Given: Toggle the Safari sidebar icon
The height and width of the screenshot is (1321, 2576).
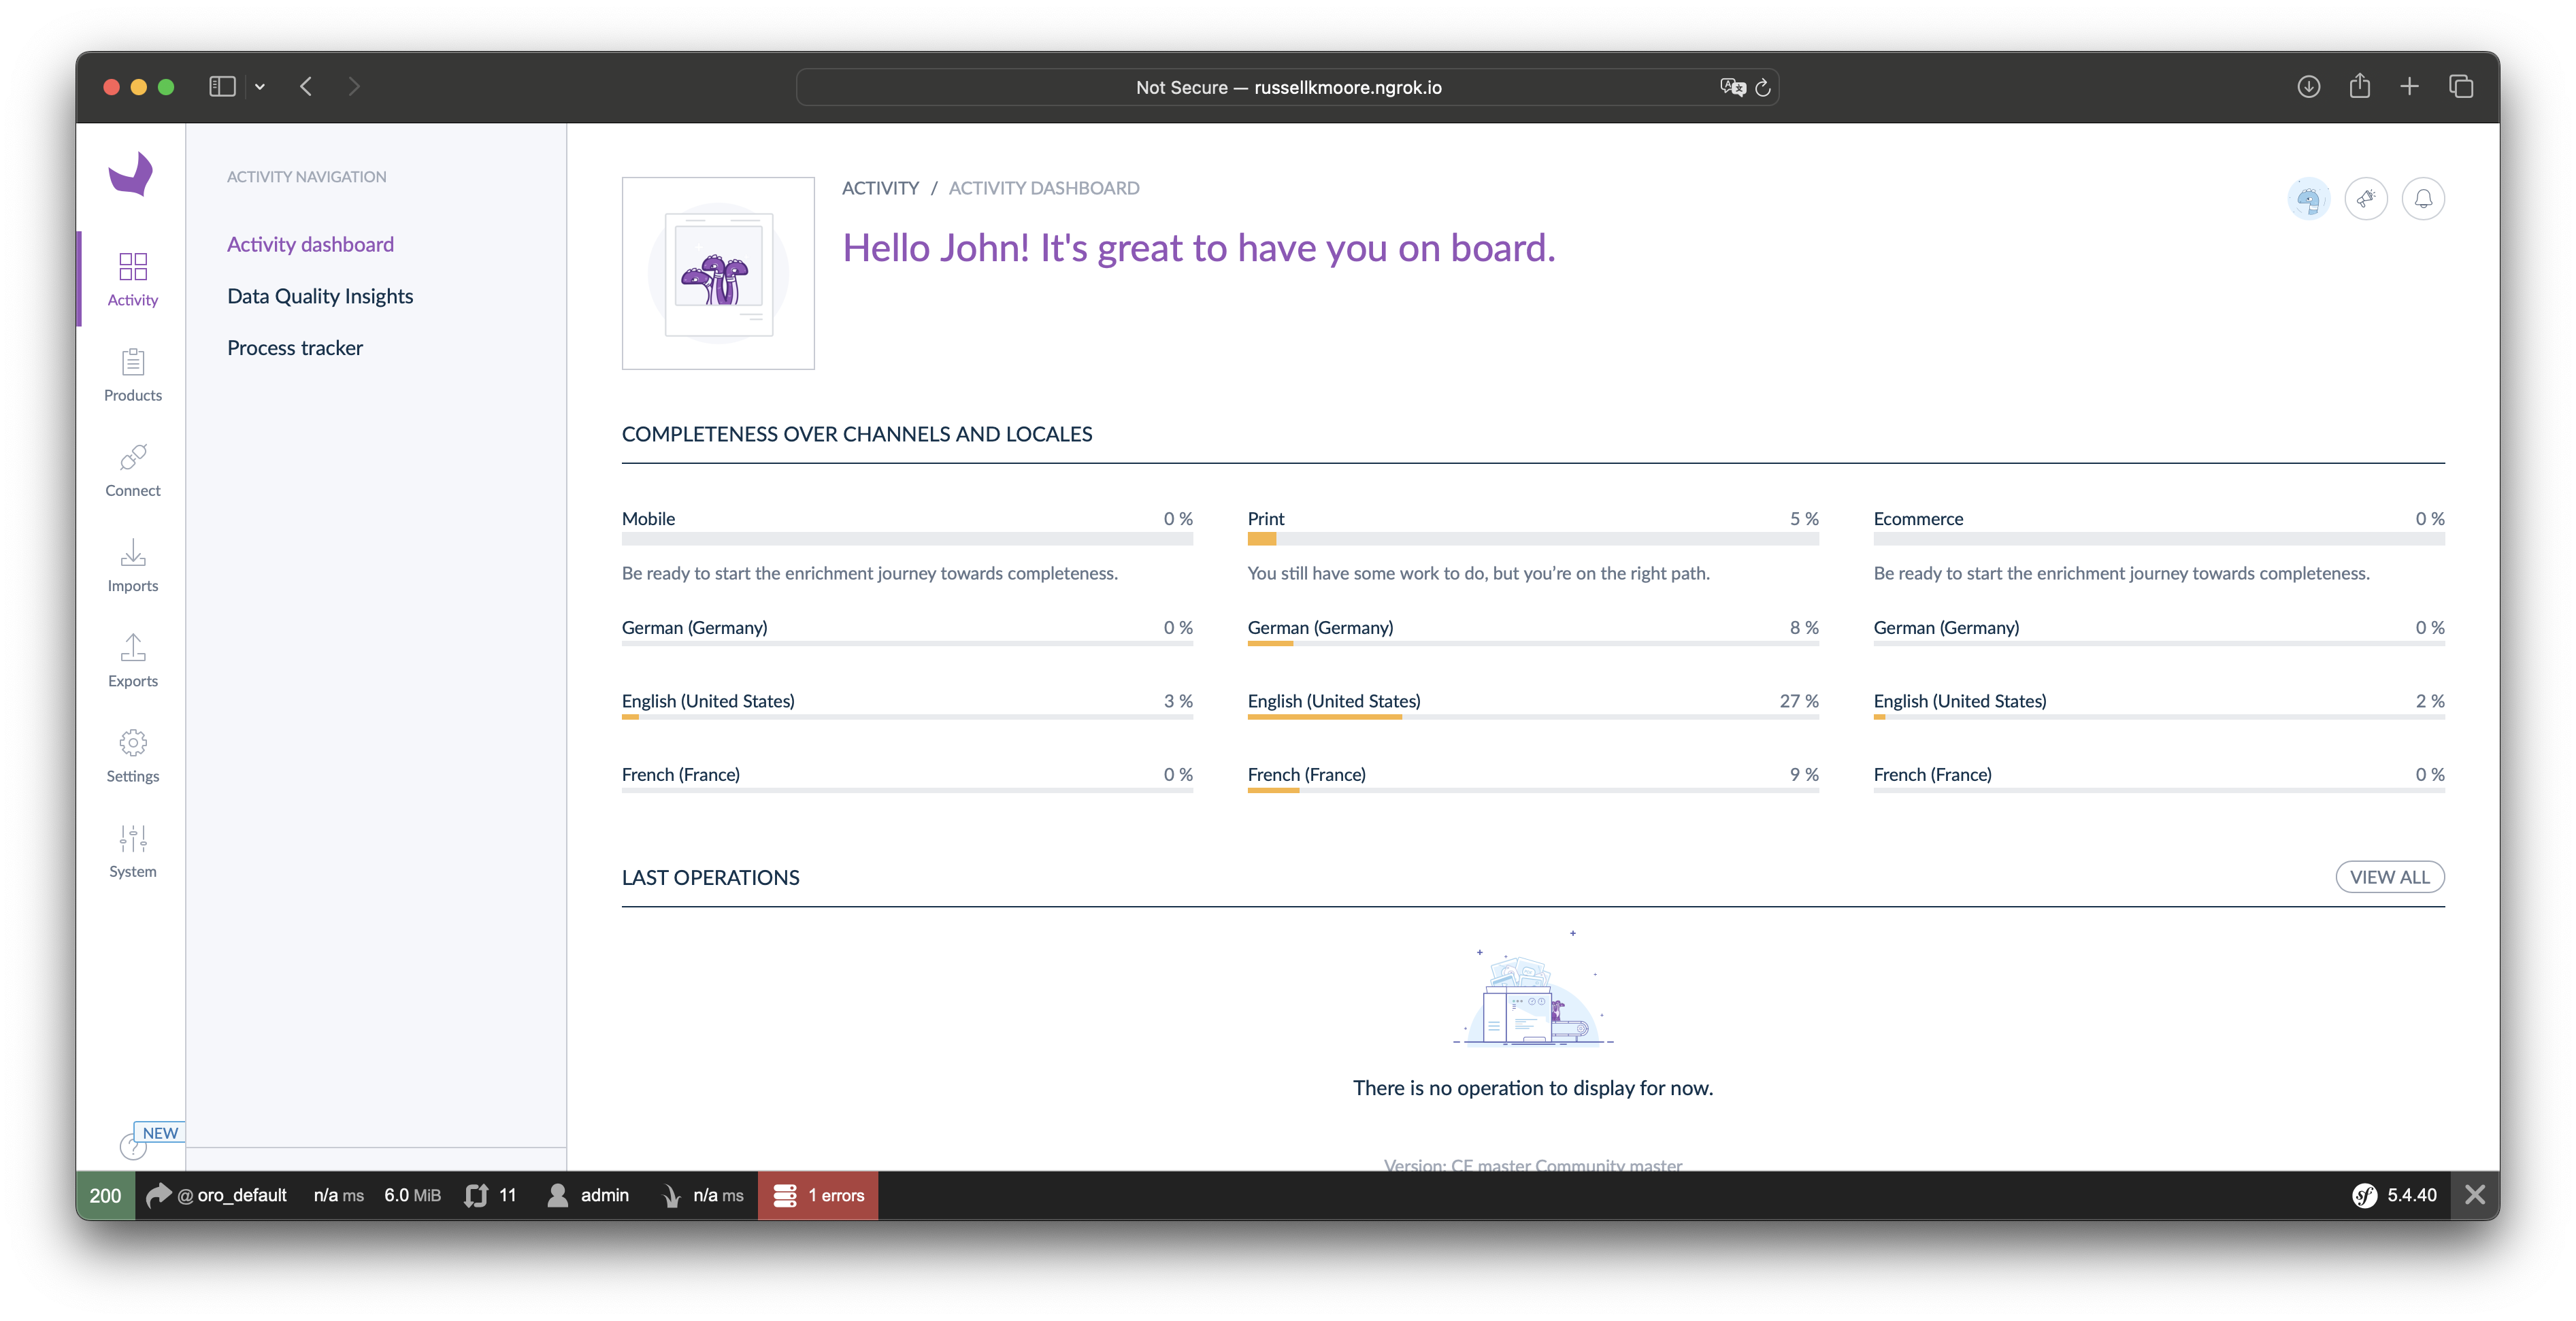Looking at the screenshot, I should 222,87.
